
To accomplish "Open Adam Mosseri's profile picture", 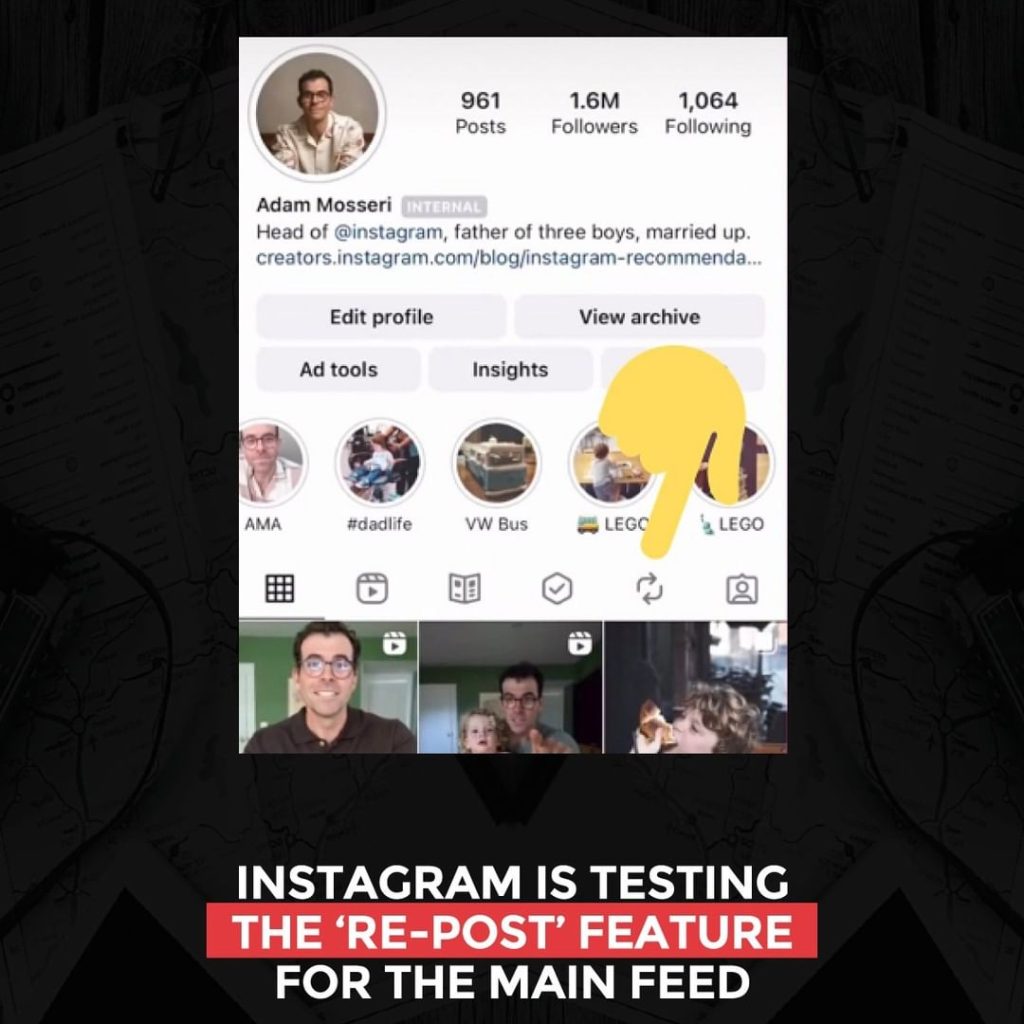I will (317, 113).
